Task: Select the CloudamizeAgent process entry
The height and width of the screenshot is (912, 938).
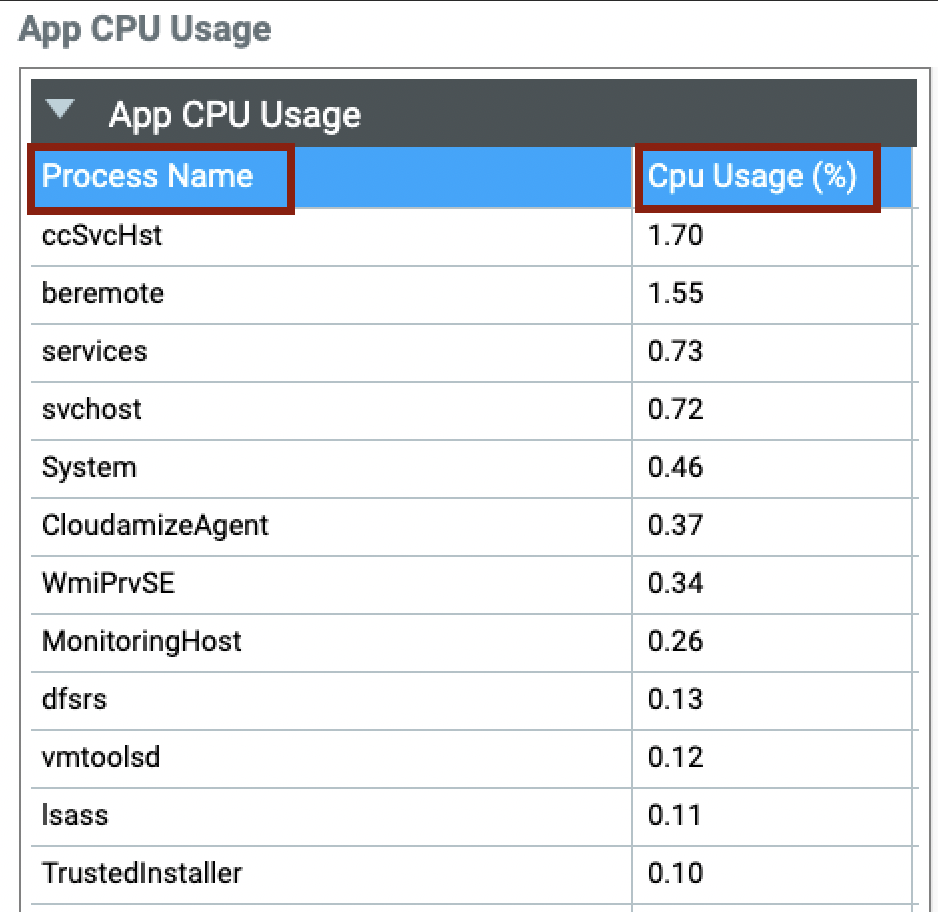Action: [x=155, y=526]
